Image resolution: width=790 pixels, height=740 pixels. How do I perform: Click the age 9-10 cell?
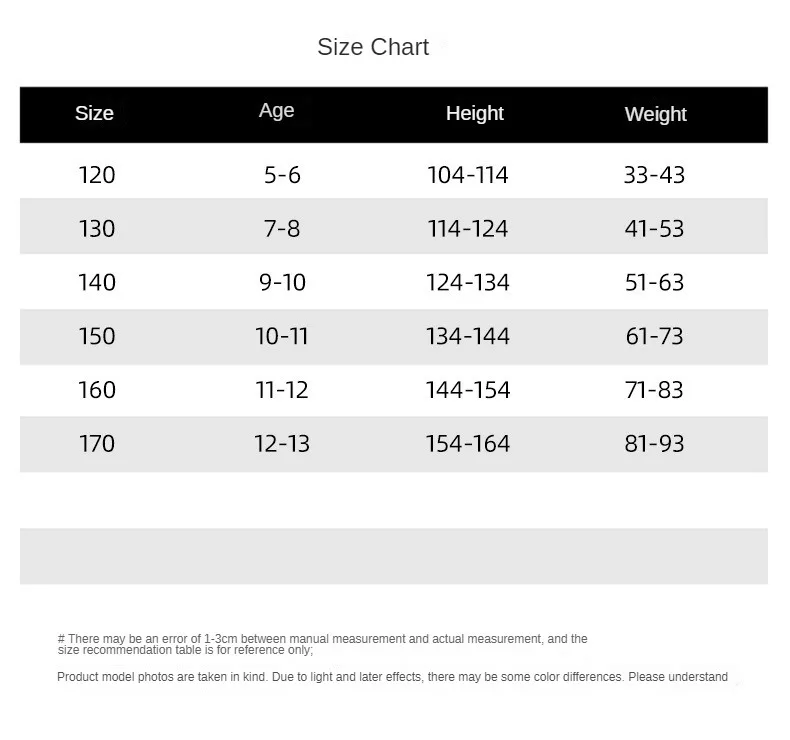[282, 283]
